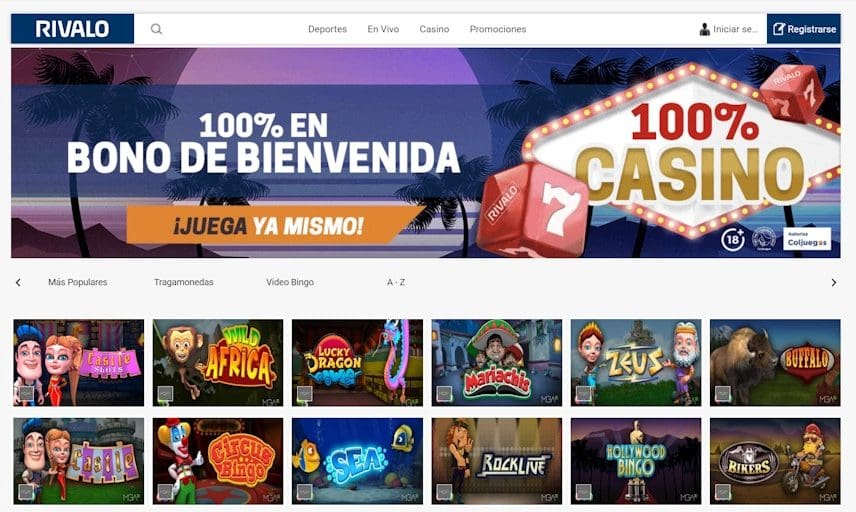Click the search magnifier icon
This screenshot has width=856, height=512.
(156, 29)
